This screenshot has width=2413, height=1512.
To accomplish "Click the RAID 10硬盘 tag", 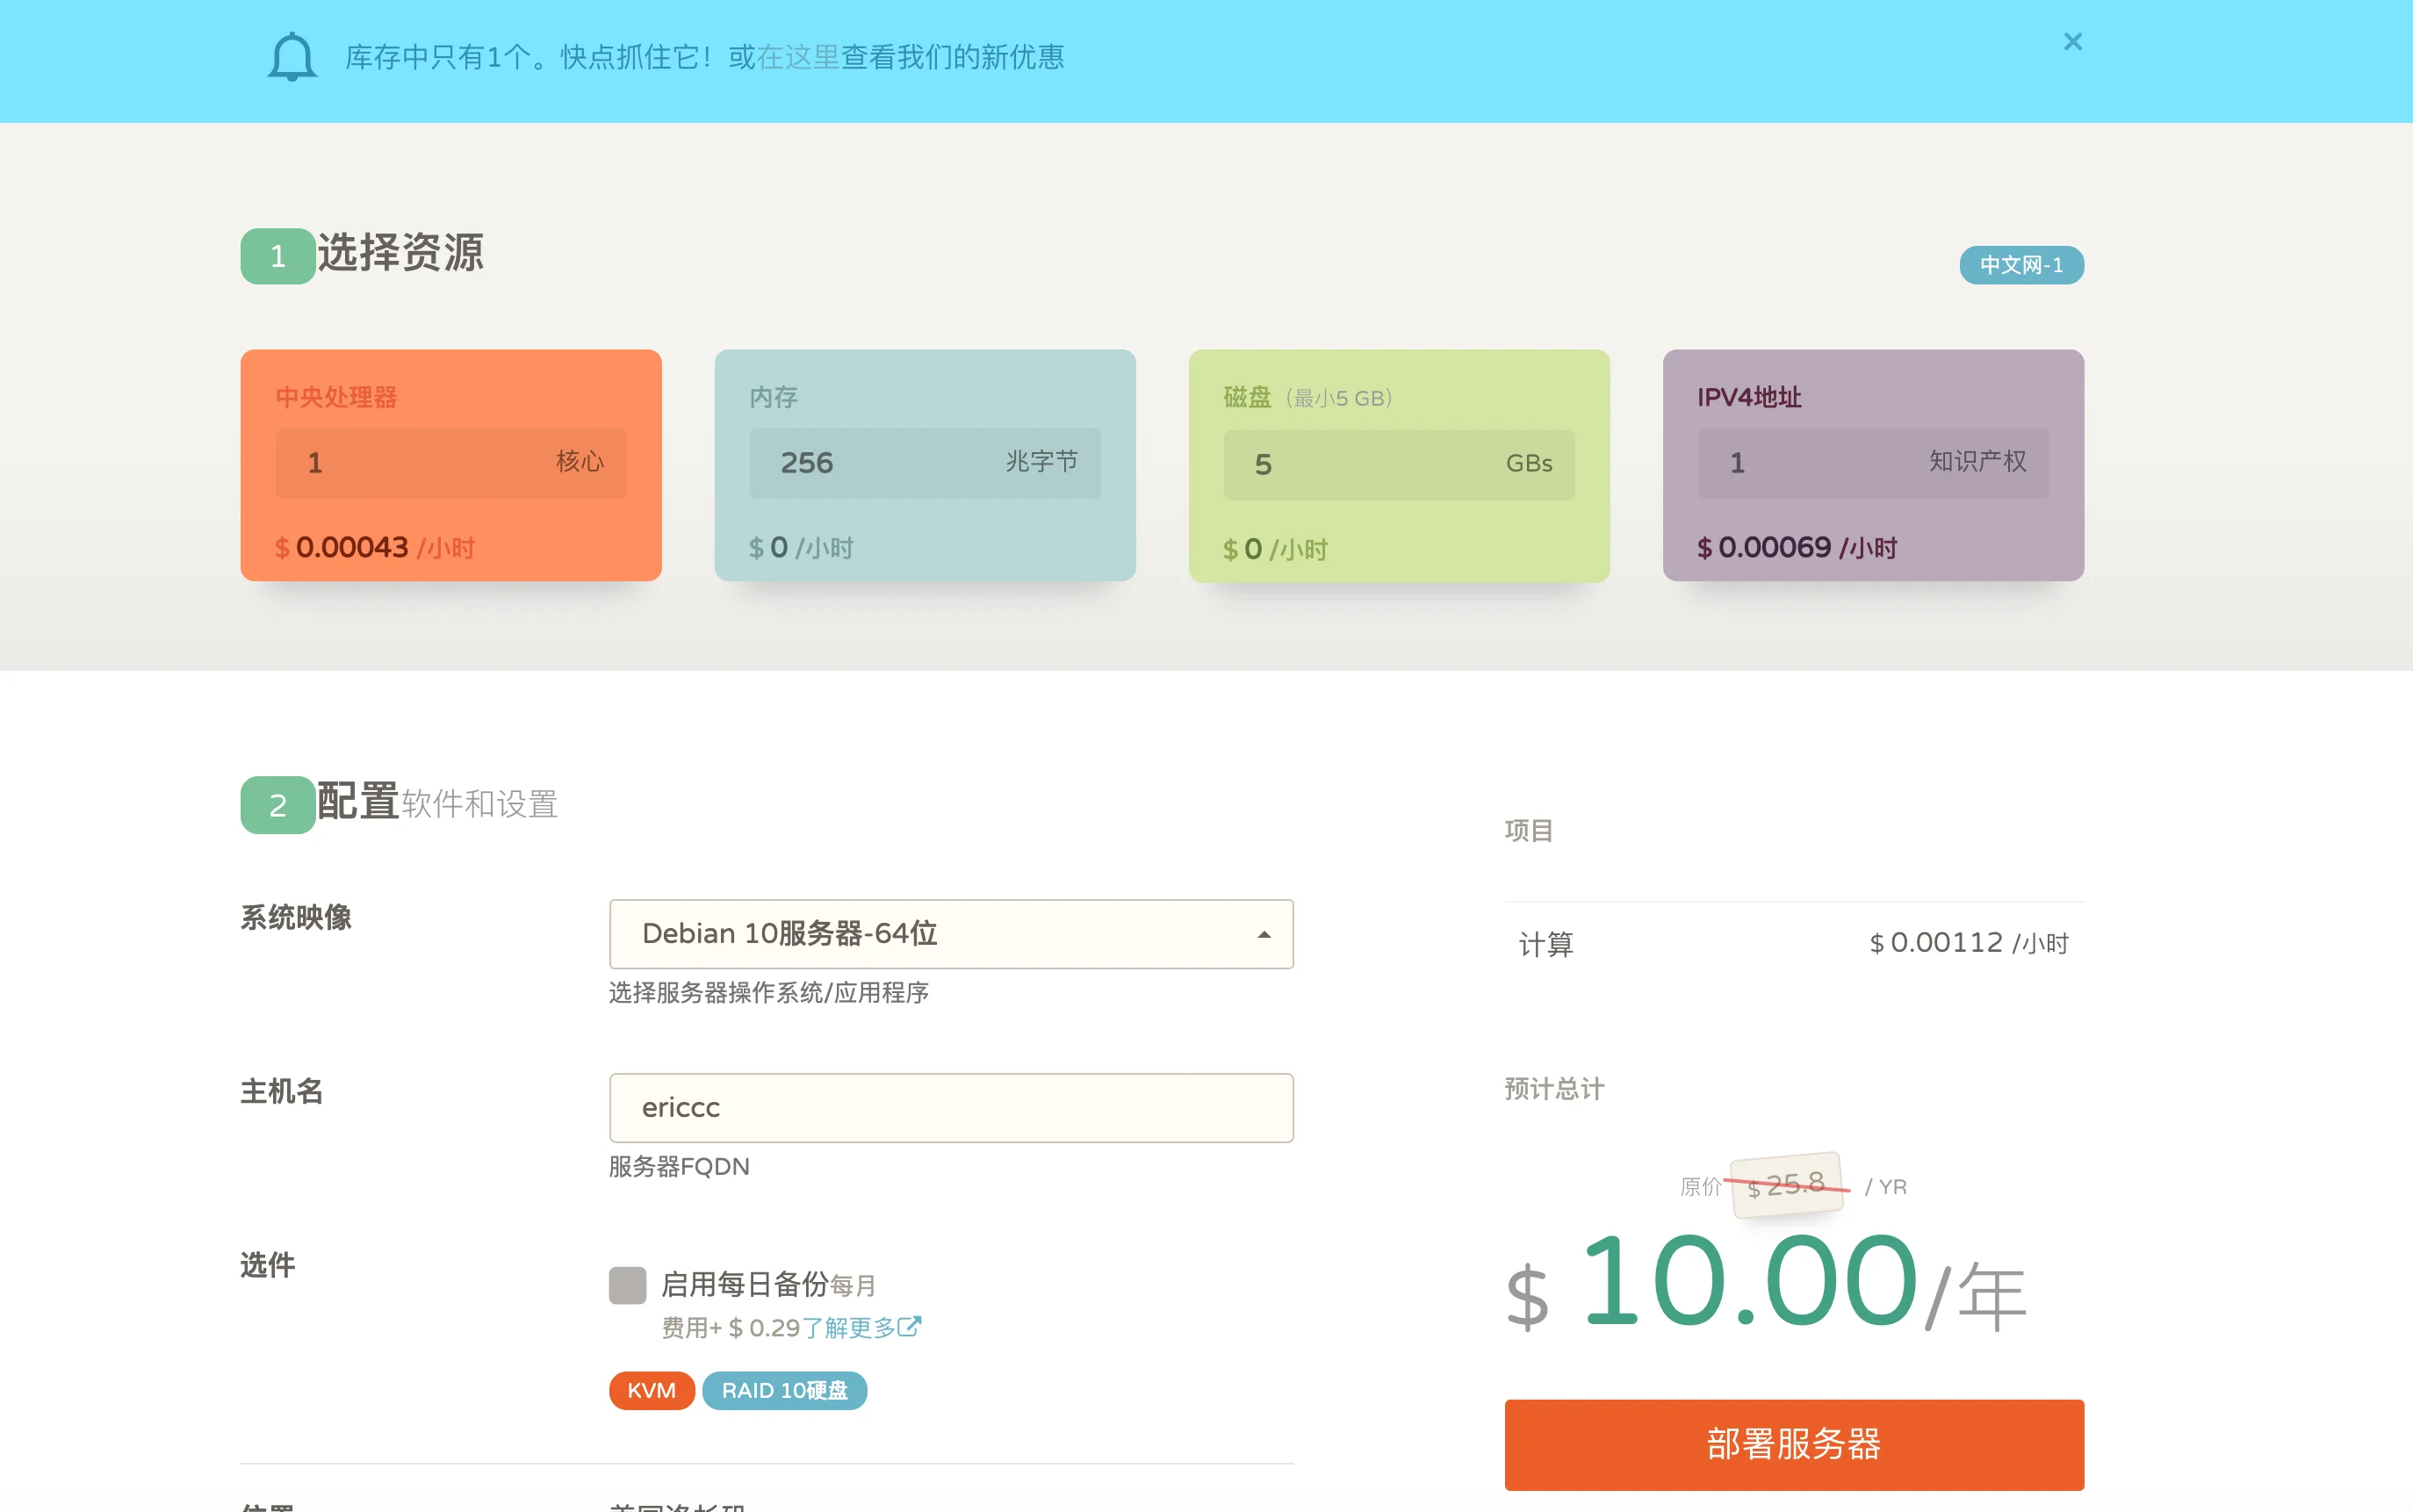I will pos(784,1391).
